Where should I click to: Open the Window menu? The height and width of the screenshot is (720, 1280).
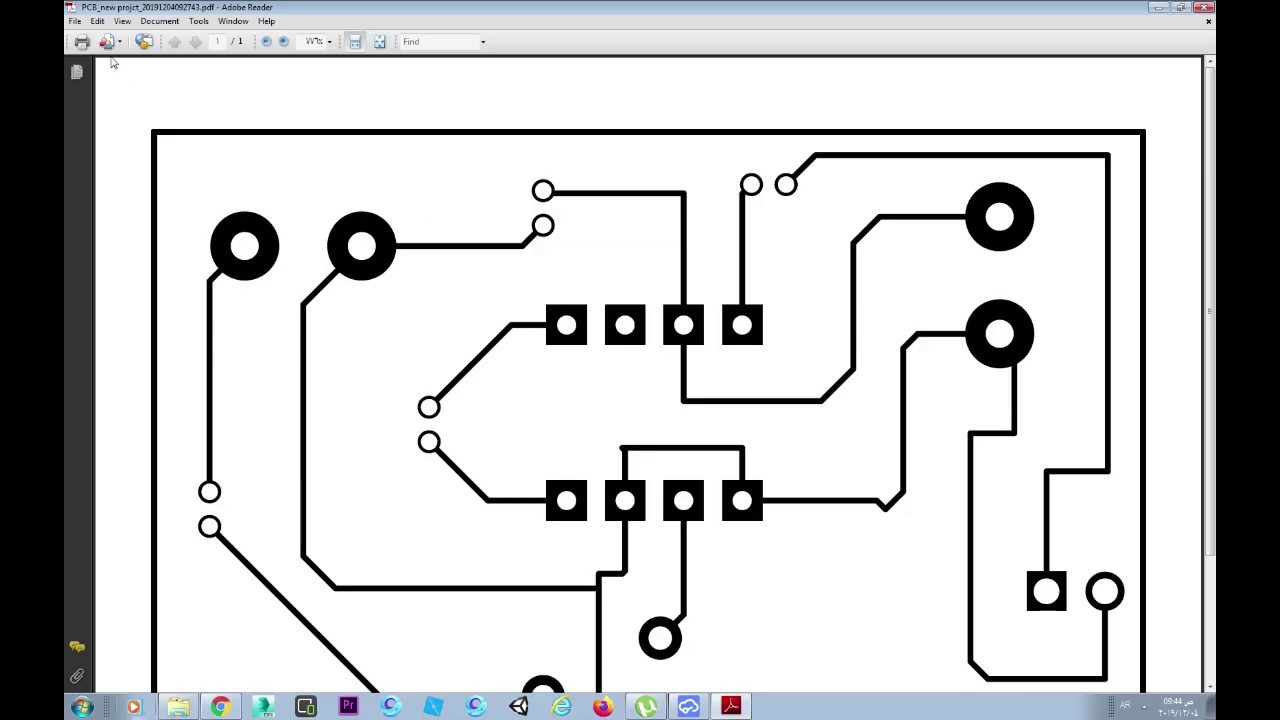(x=233, y=21)
